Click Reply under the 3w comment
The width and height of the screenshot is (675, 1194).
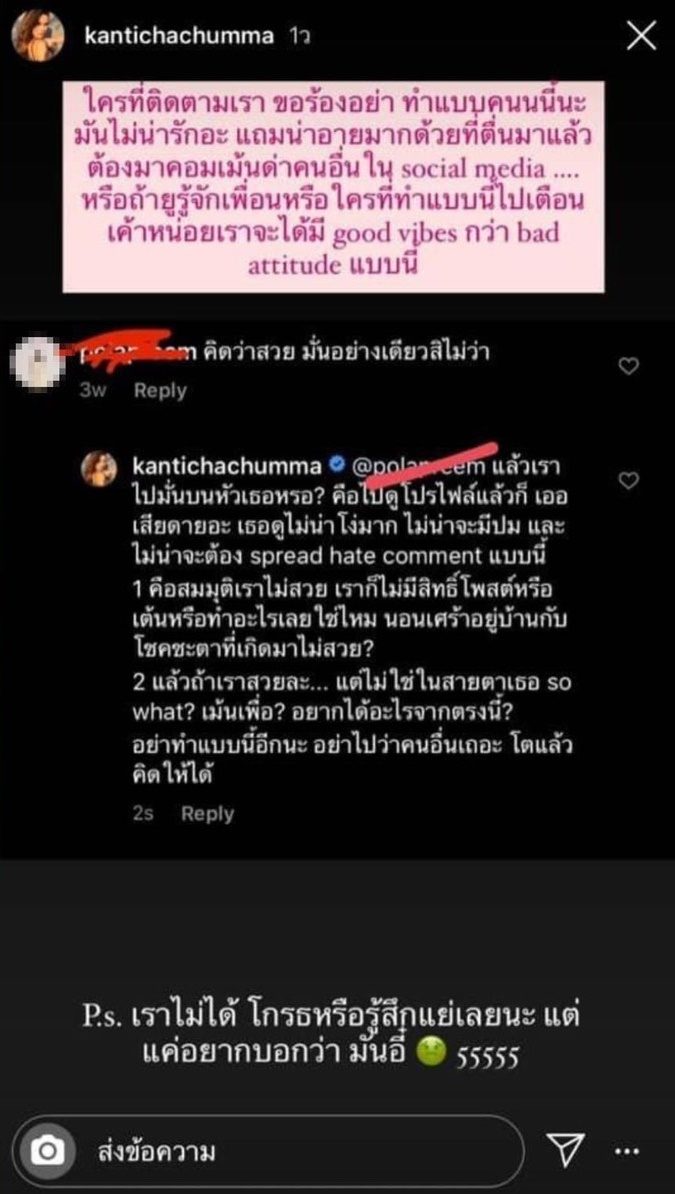[160, 391]
